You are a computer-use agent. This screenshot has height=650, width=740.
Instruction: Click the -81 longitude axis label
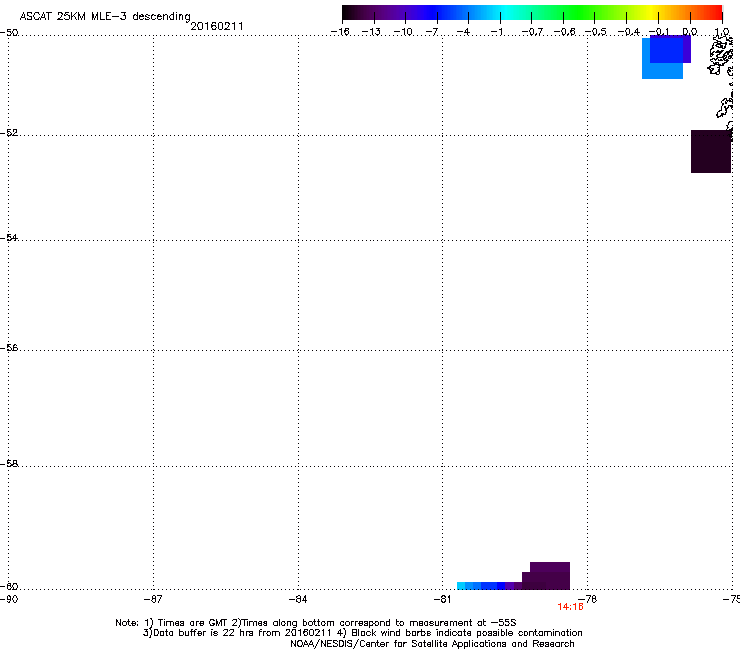443,599
